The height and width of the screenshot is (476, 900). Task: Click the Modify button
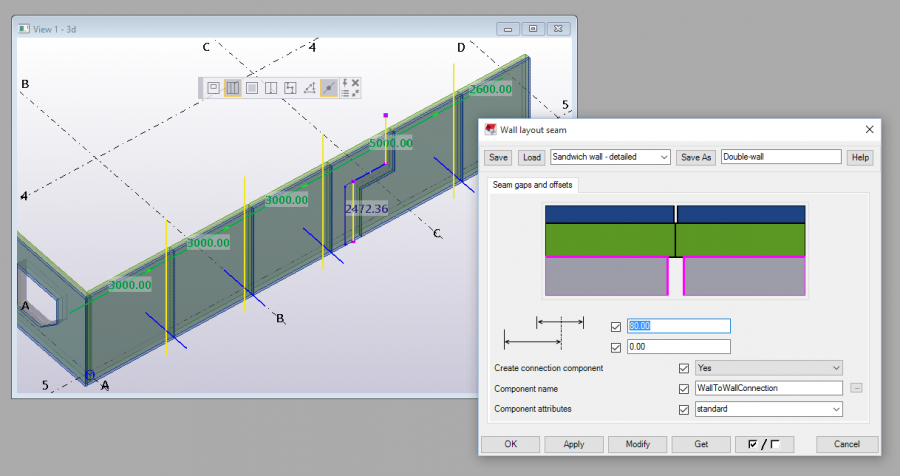[638, 444]
